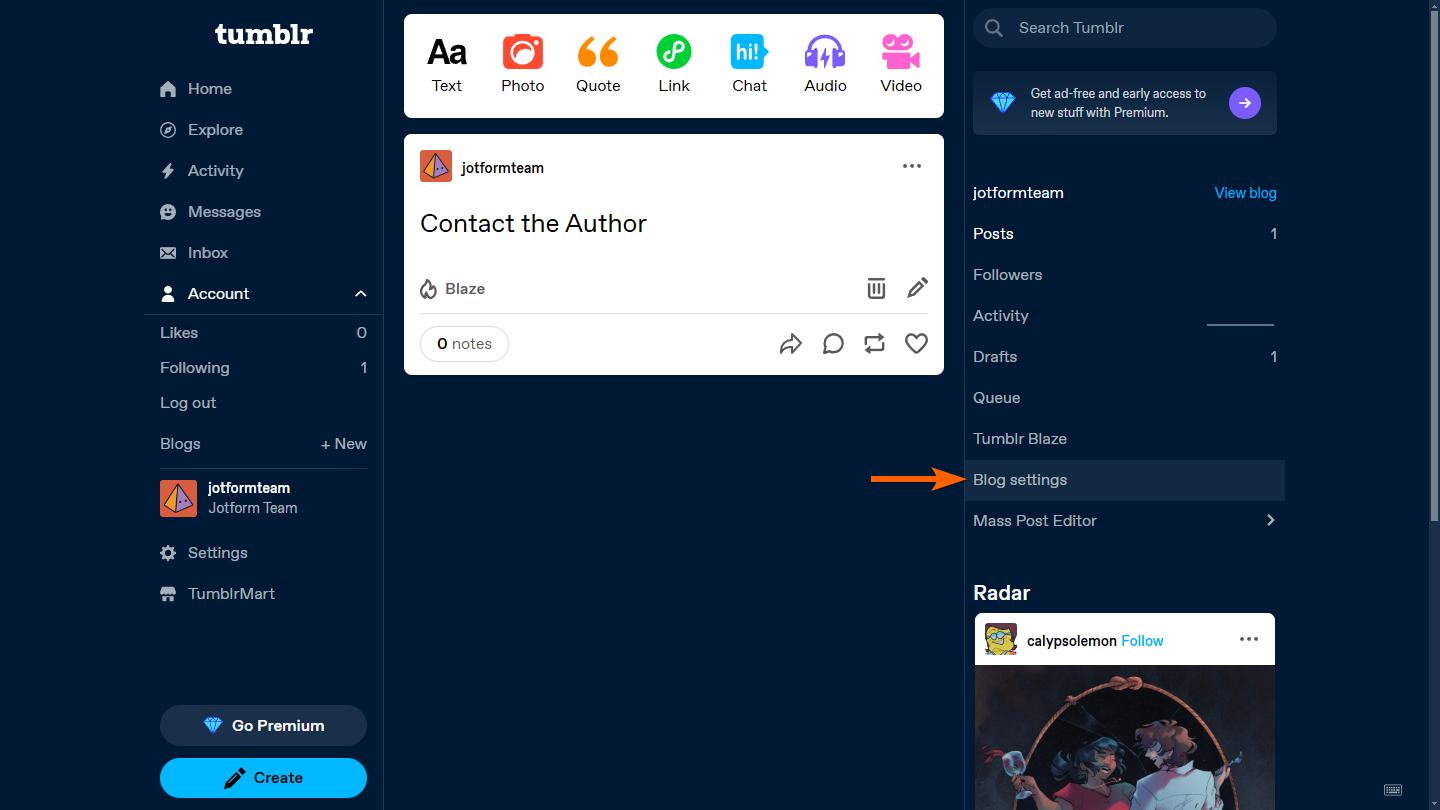Log out of the account

188,403
